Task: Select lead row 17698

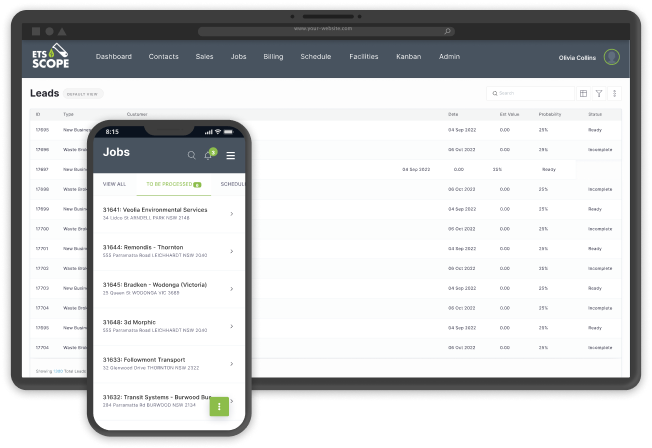Action: pyautogui.click(x=326, y=189)
